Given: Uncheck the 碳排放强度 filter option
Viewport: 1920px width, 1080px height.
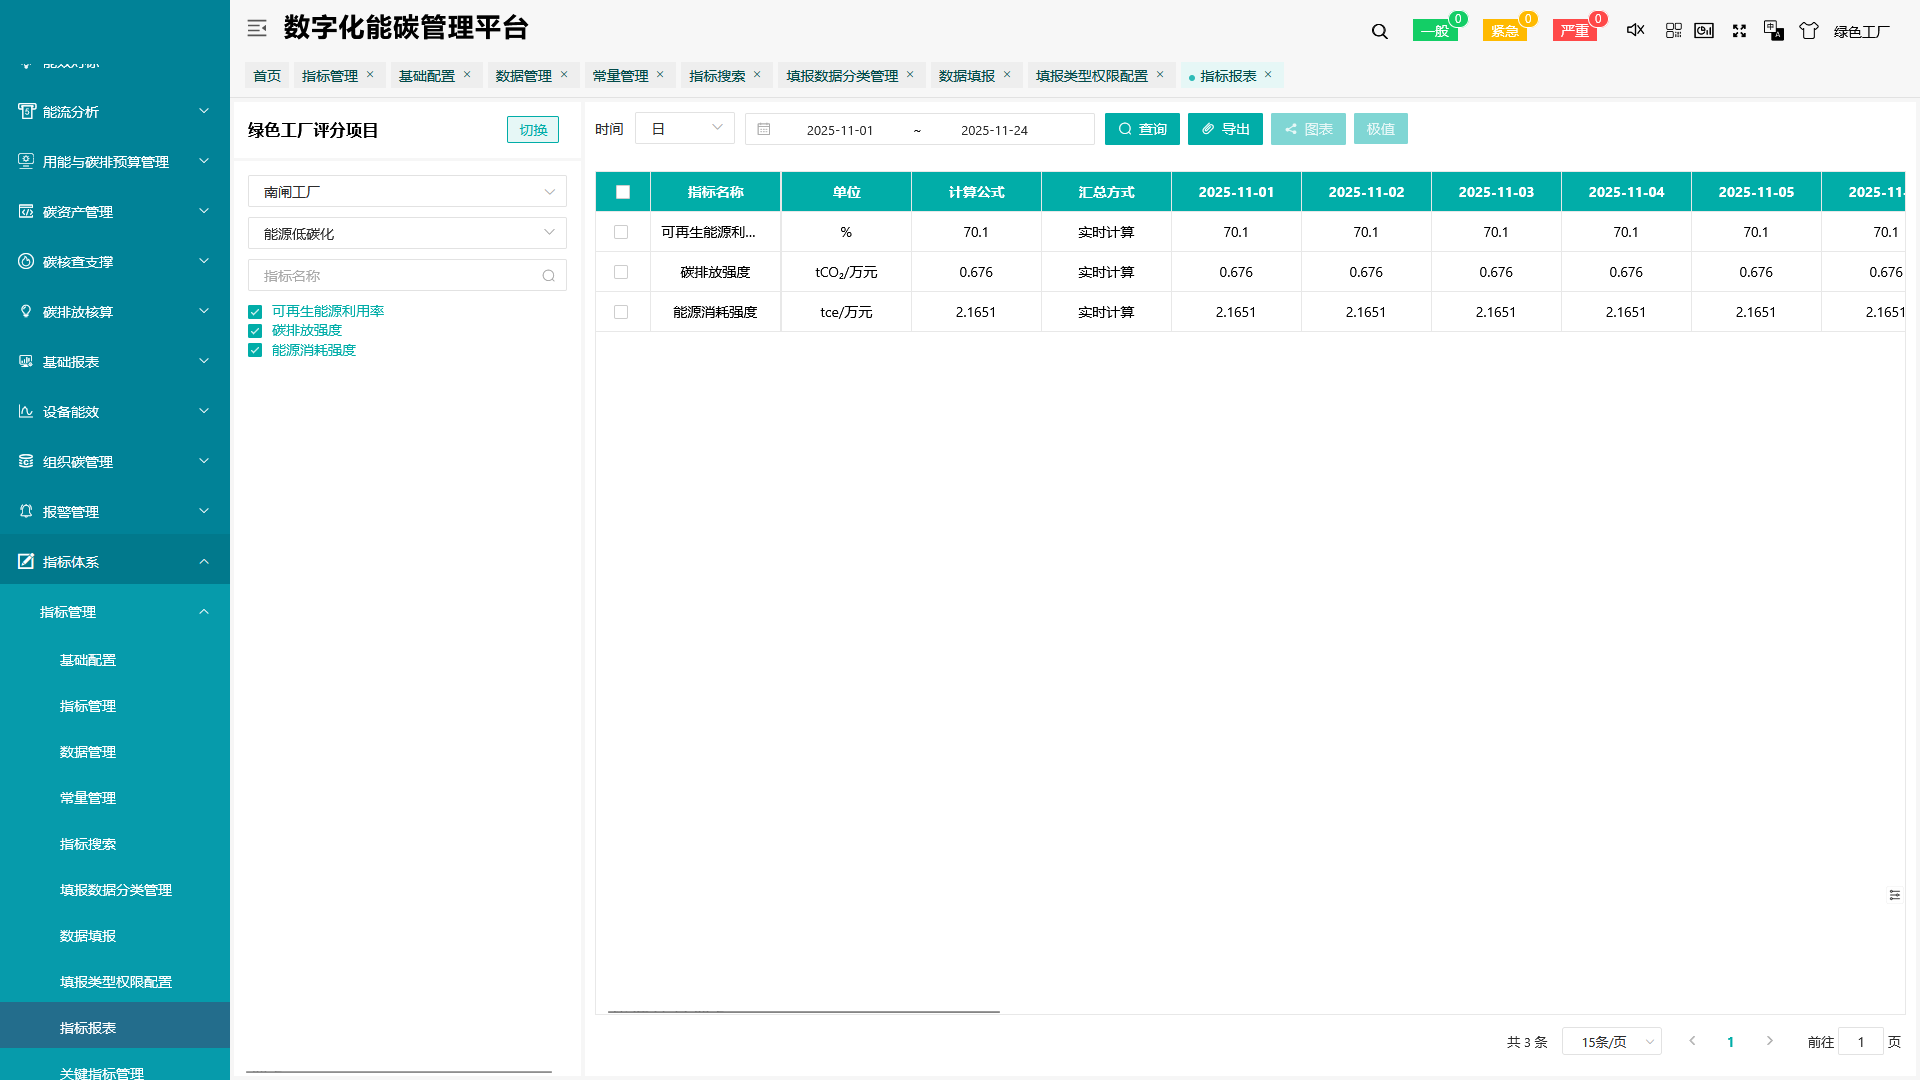Looking at the screenshot, I should tap(255, 330).
